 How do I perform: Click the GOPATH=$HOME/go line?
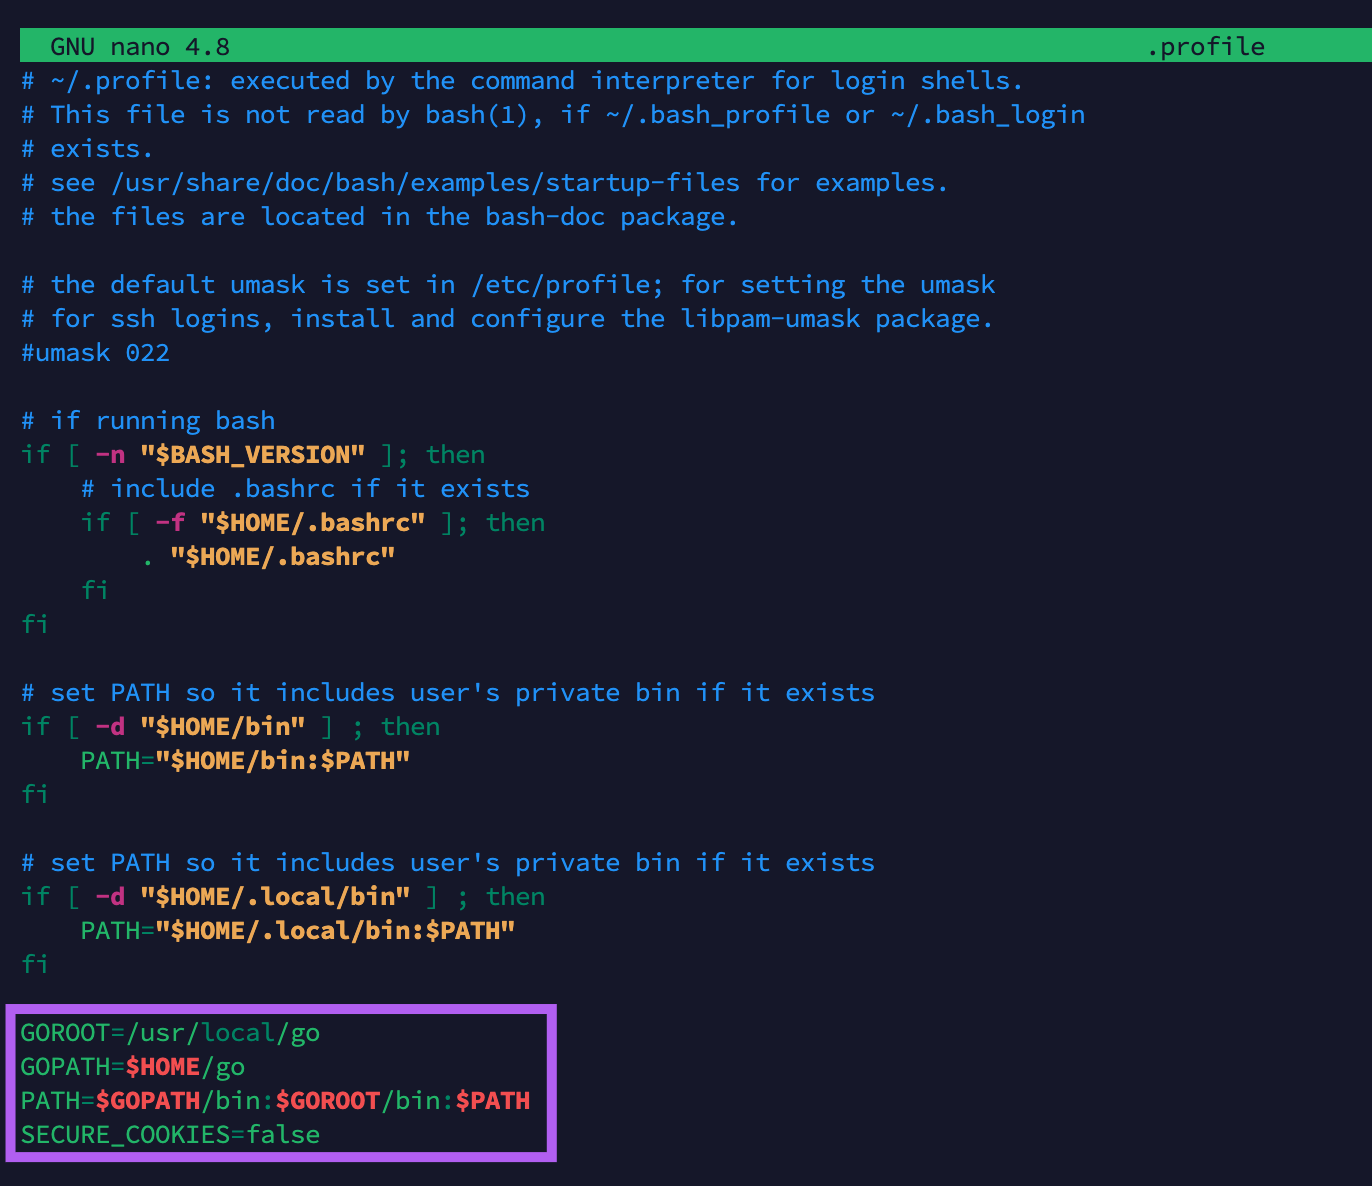point(132,1066)
